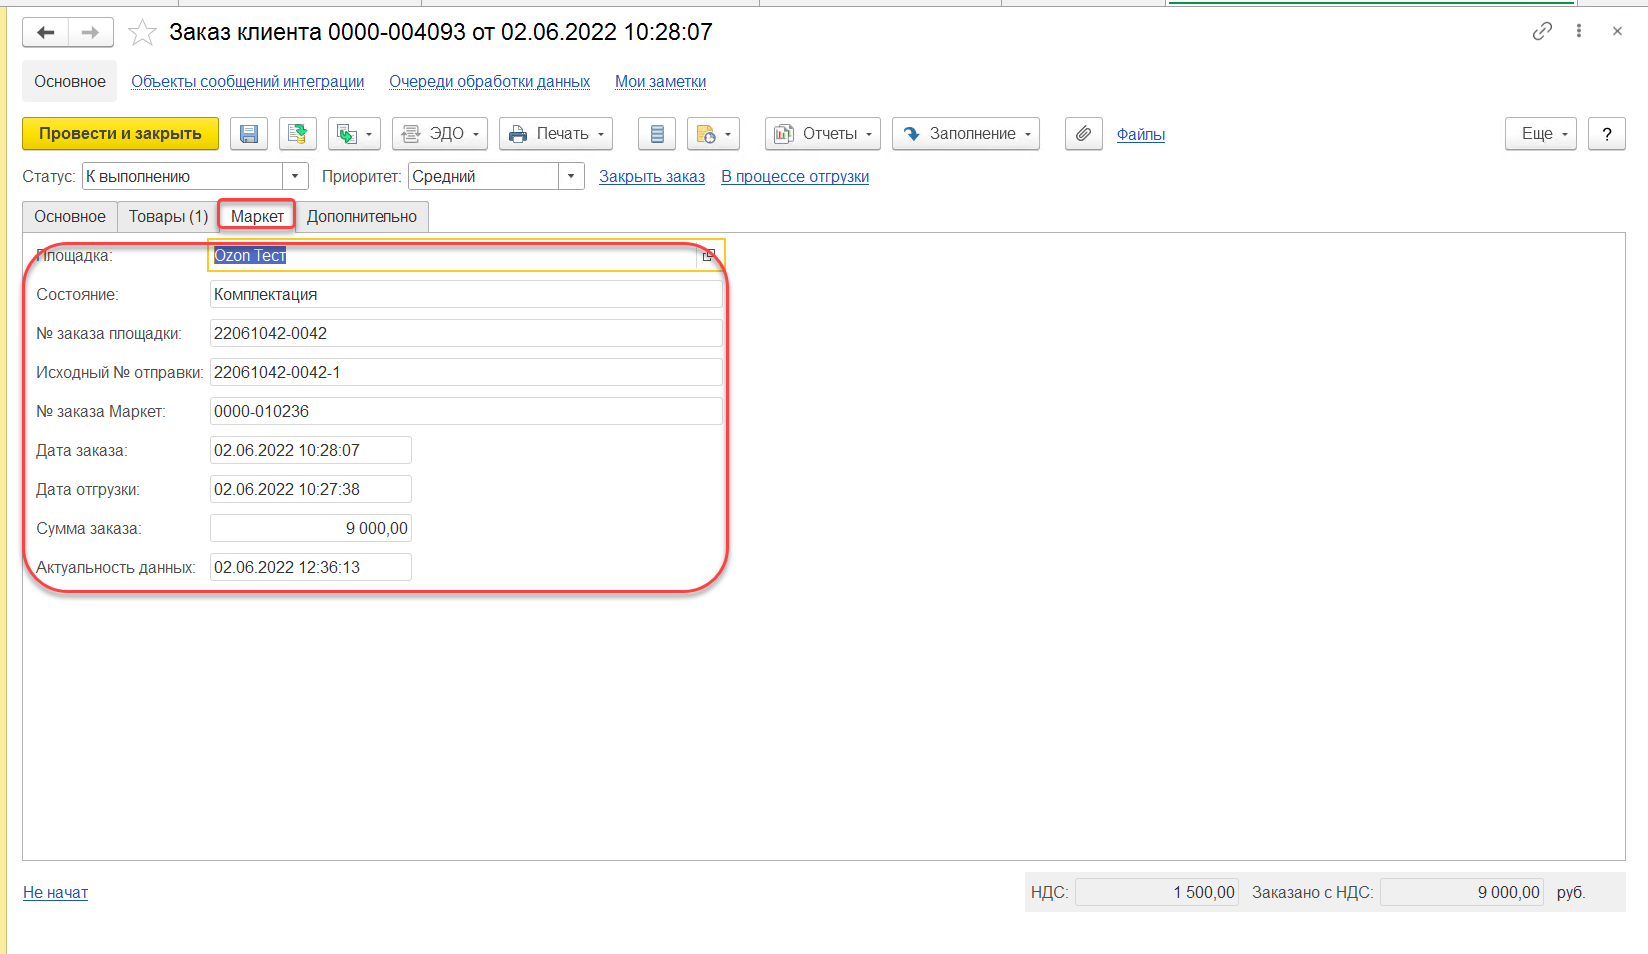Click the Дата заказа field
Image resolution: width=1648 pixels, height=954 pixels.
point(311,451)
